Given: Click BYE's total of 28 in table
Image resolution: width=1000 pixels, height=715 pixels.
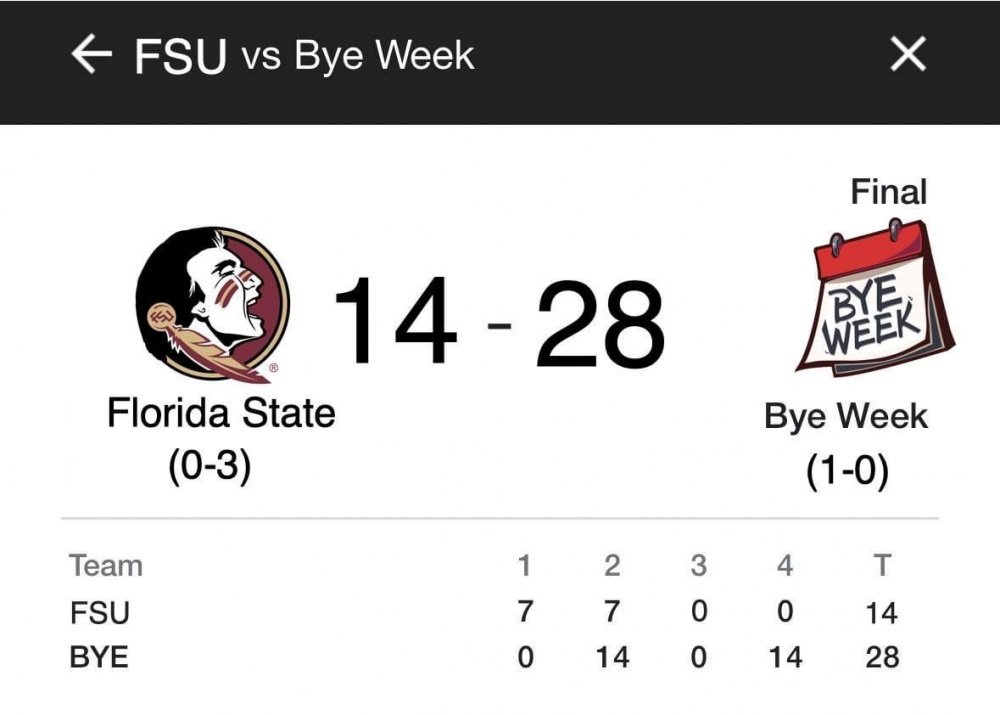Looking at the screenshot, I should (x=882, y=657).
